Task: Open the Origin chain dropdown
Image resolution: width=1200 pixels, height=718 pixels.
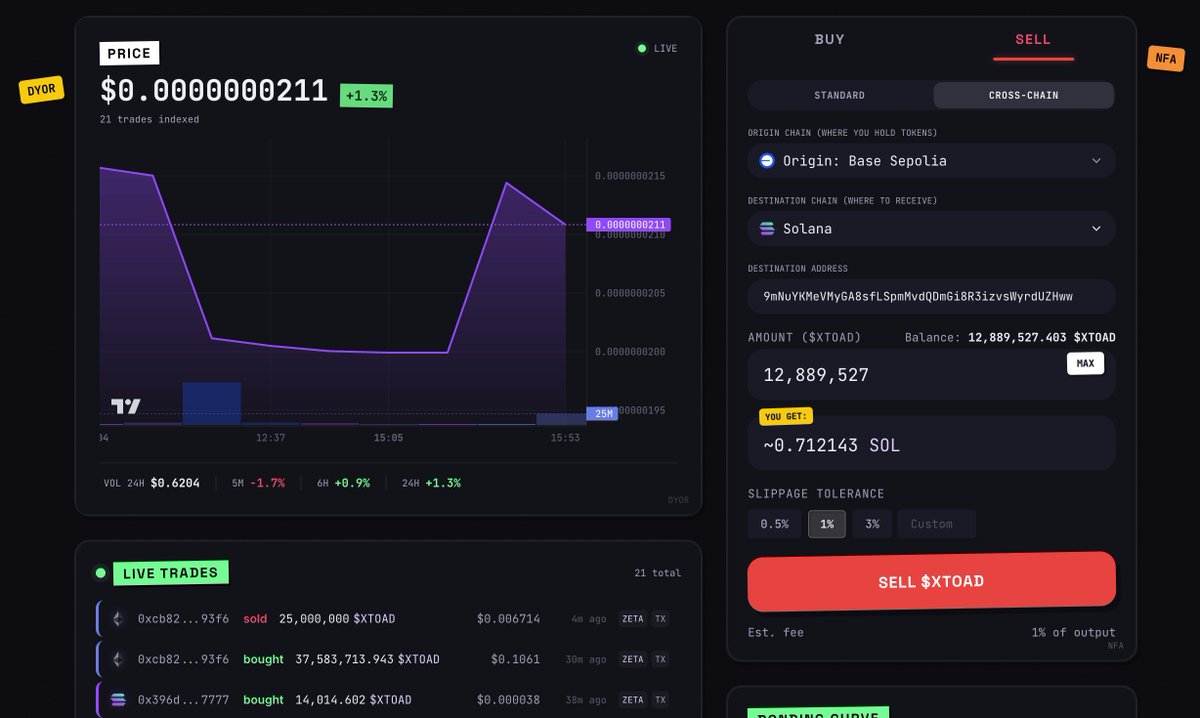Action: click(932, 161)
